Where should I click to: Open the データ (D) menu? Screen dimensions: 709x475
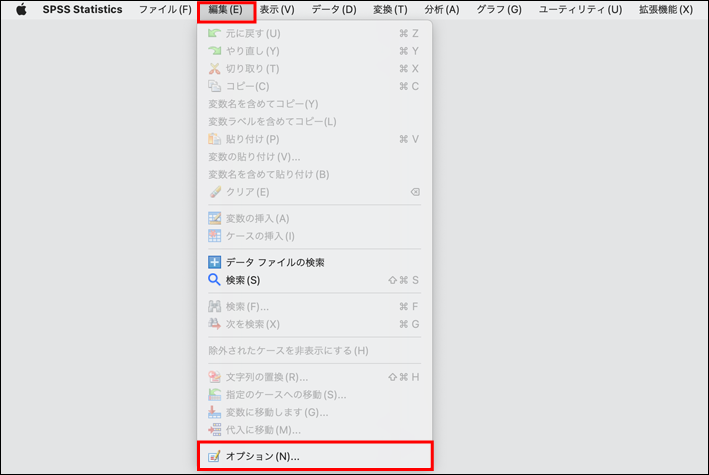coord(334,10)
